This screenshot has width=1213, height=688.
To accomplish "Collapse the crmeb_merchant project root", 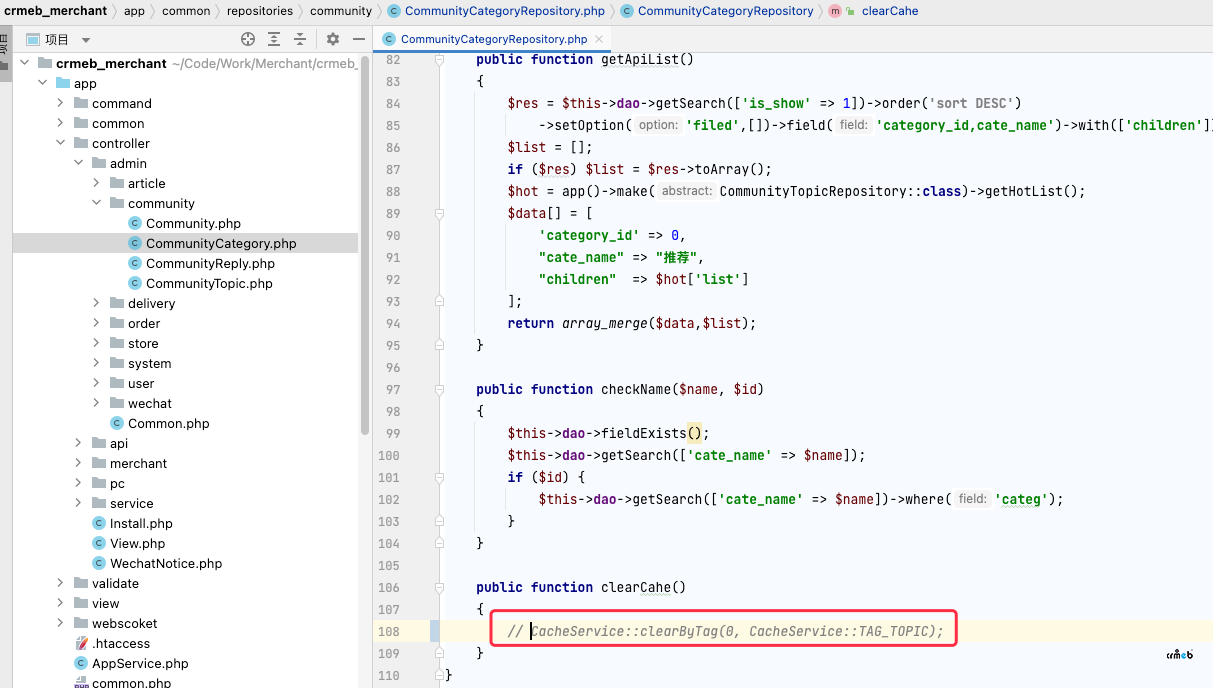I will [x=24, y=63].
